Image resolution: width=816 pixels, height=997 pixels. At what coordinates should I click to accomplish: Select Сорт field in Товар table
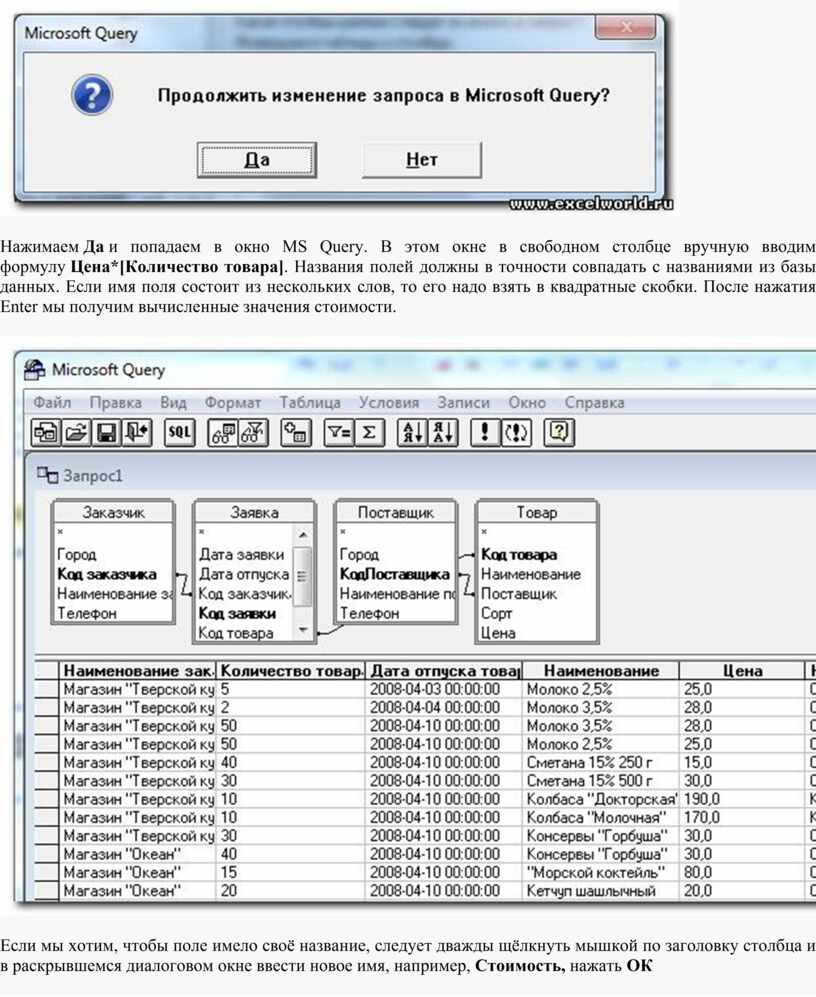(x=496, y=614)
